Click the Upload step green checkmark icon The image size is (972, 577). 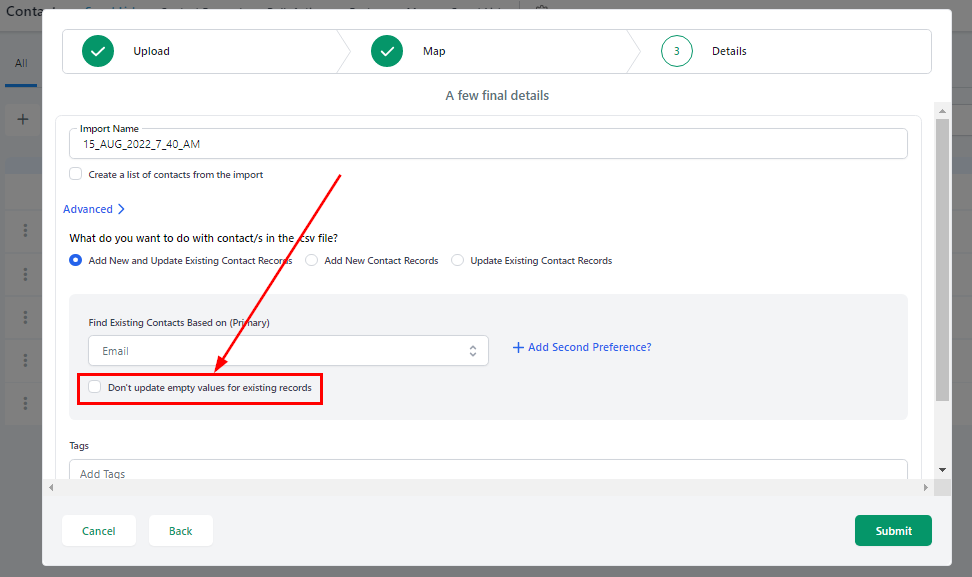pyautogui.click(x=98, y=51)
